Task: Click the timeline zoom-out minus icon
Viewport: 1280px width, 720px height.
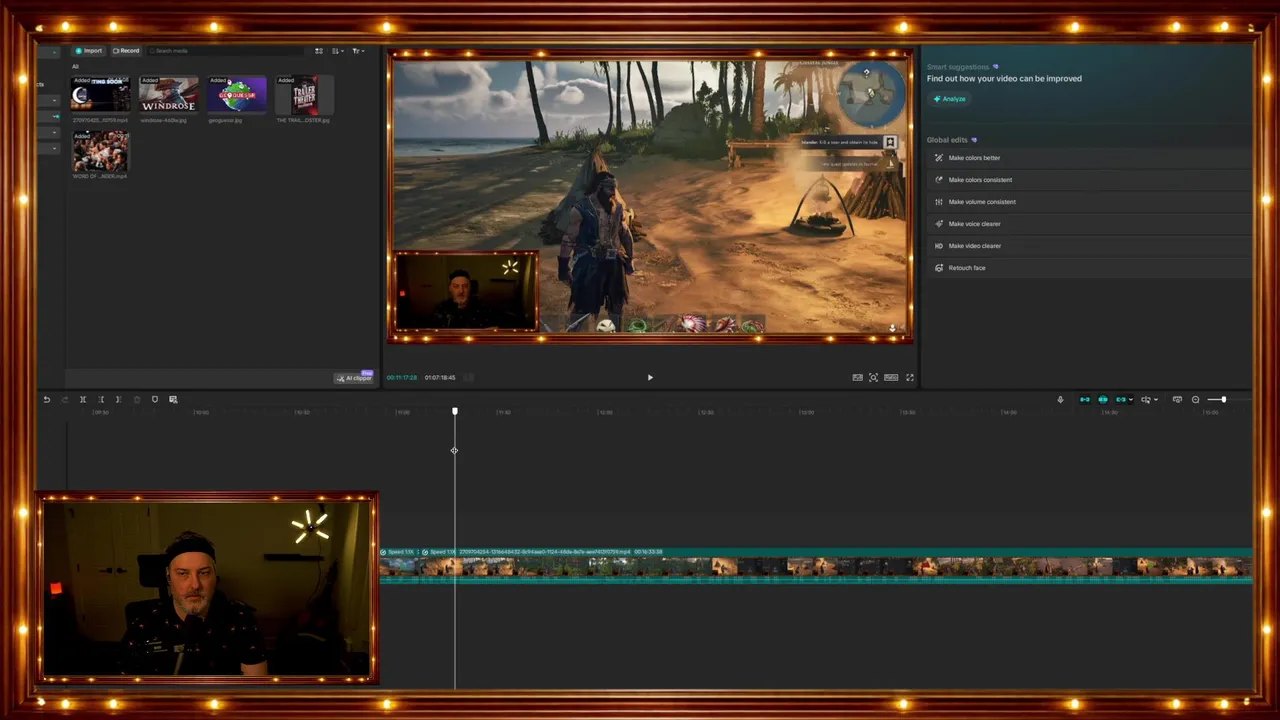Action: click(1195, 400)
